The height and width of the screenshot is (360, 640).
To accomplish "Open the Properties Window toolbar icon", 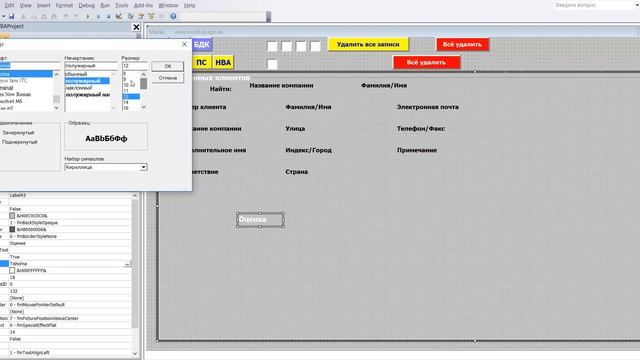I will [x=141, y=16].
